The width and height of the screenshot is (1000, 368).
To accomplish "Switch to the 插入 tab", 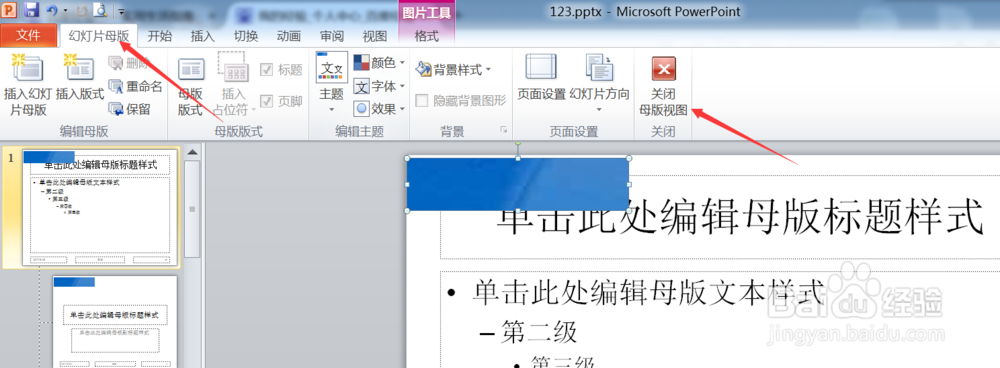I will [x=203, y=36].
